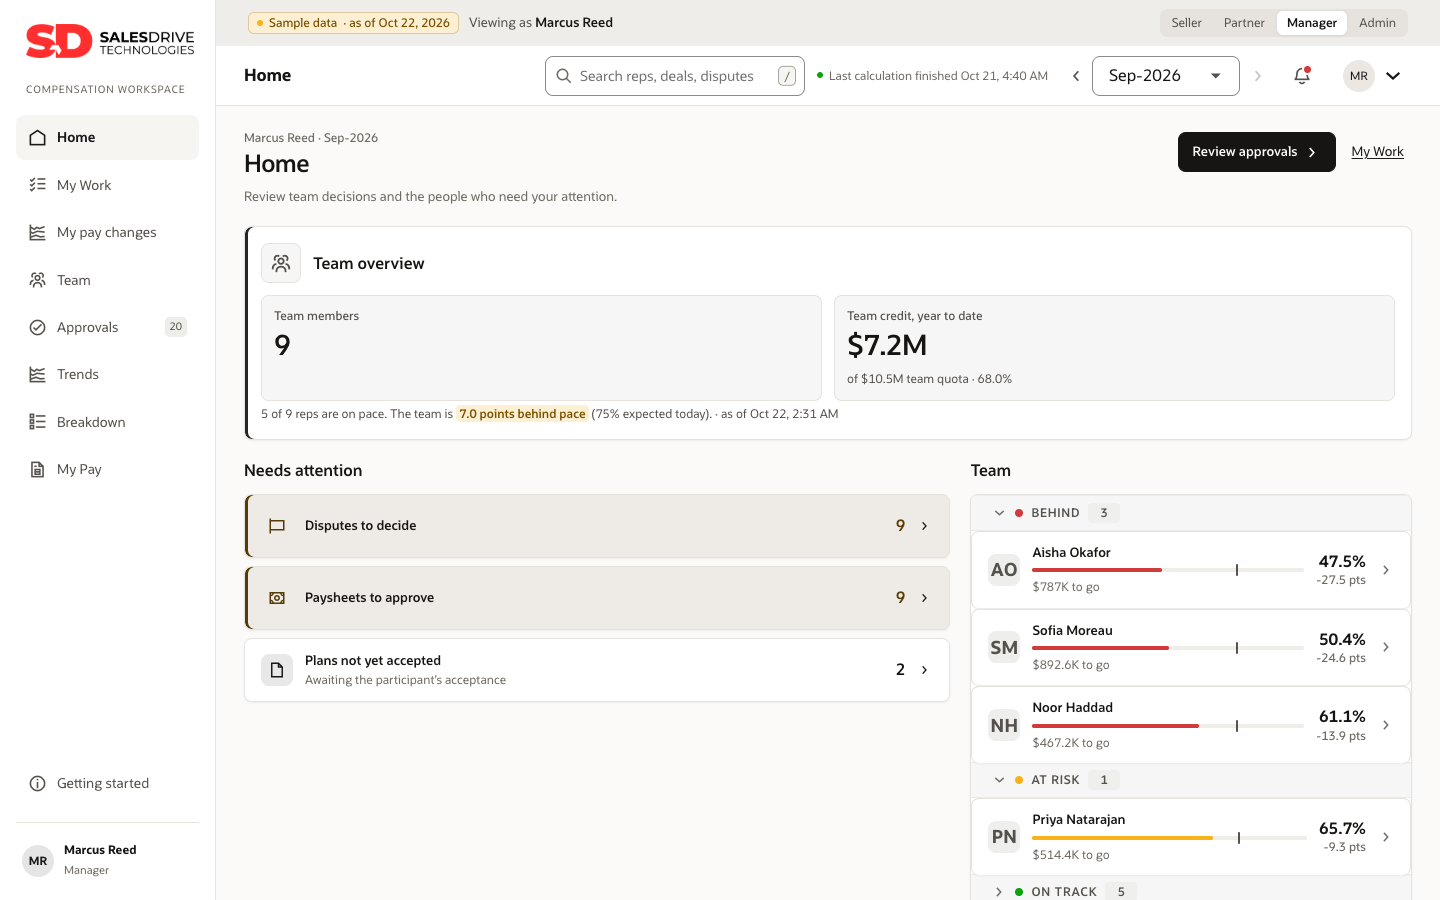1440x900 pixels.
Task: Switch to Seller role view
Action: [x=1187, y=23]
